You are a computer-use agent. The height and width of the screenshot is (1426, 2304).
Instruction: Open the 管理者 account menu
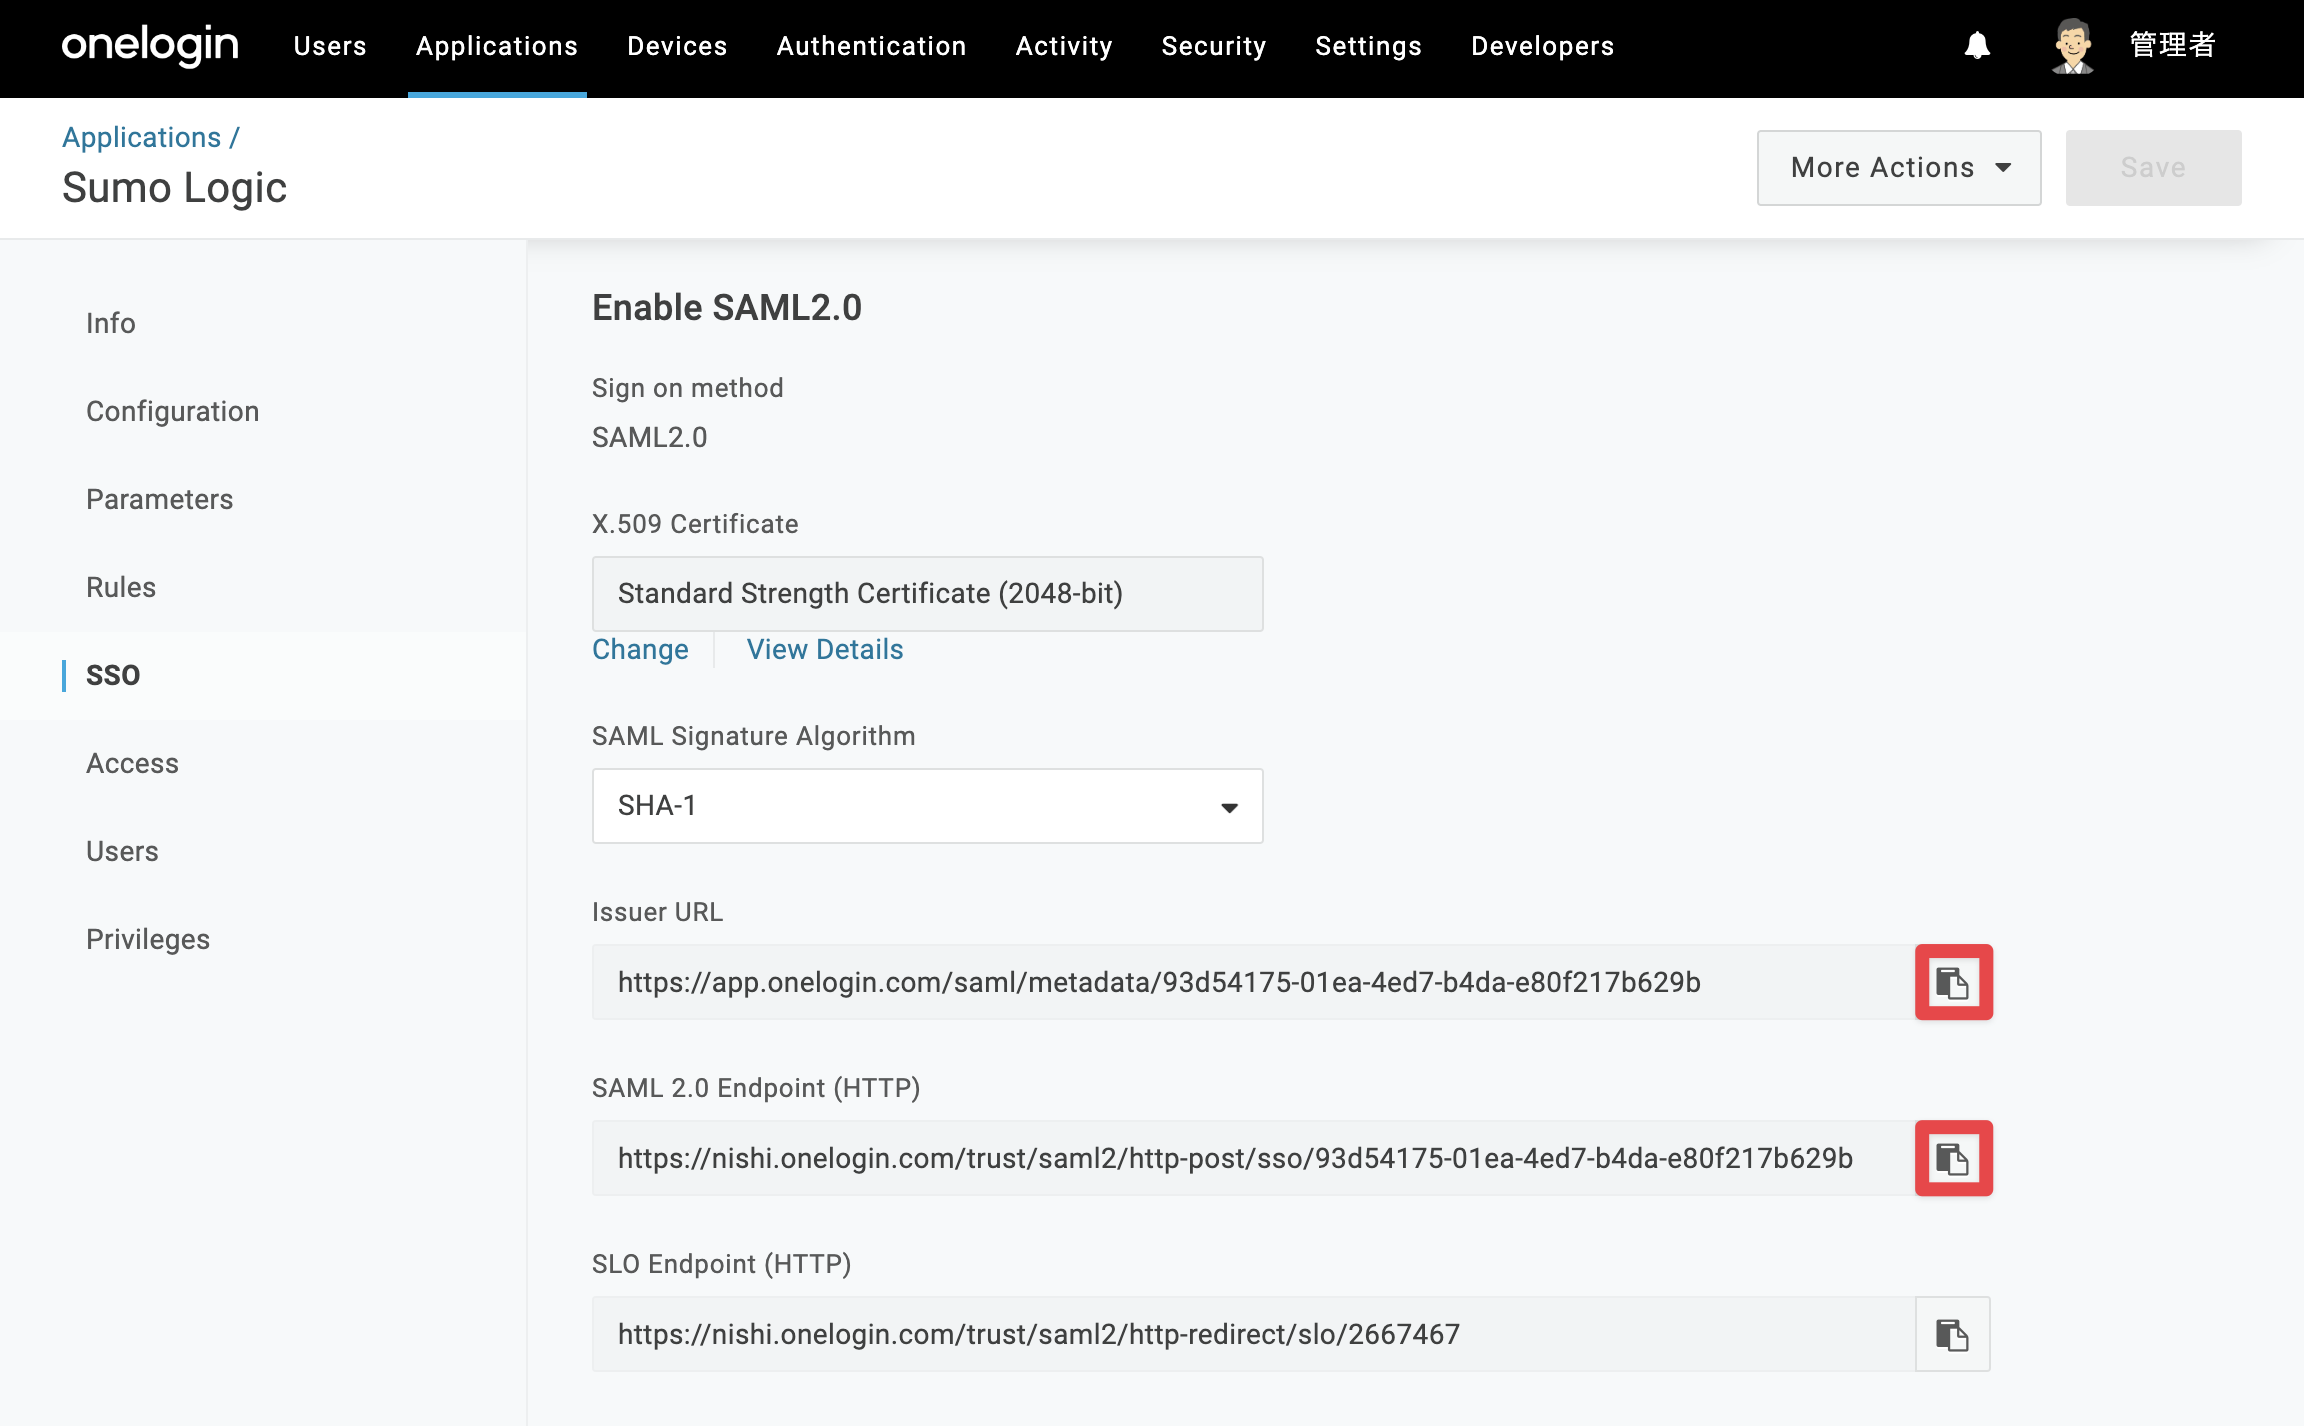click(x=2172, y=46)
